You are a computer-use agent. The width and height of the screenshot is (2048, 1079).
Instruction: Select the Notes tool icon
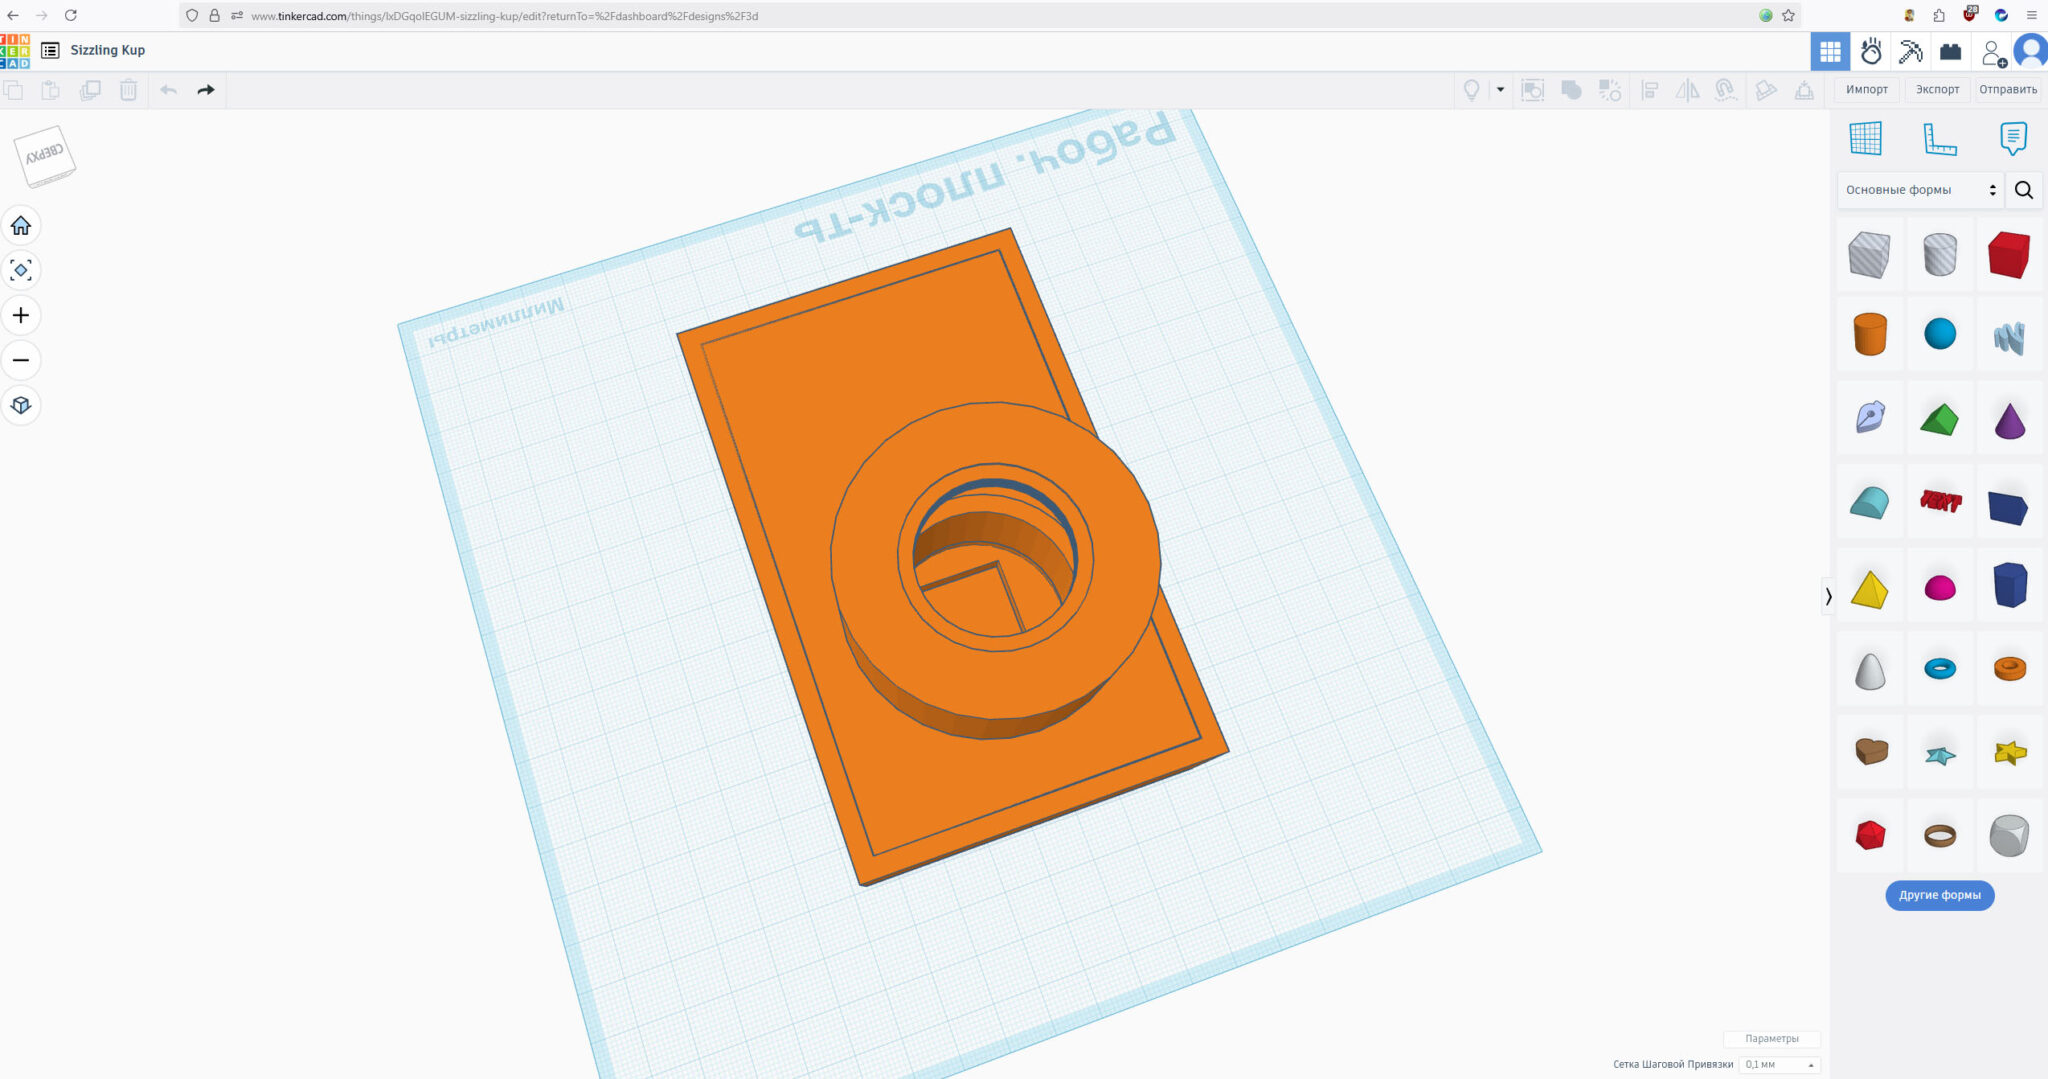pyautogui.click(x=2012, y=138)
